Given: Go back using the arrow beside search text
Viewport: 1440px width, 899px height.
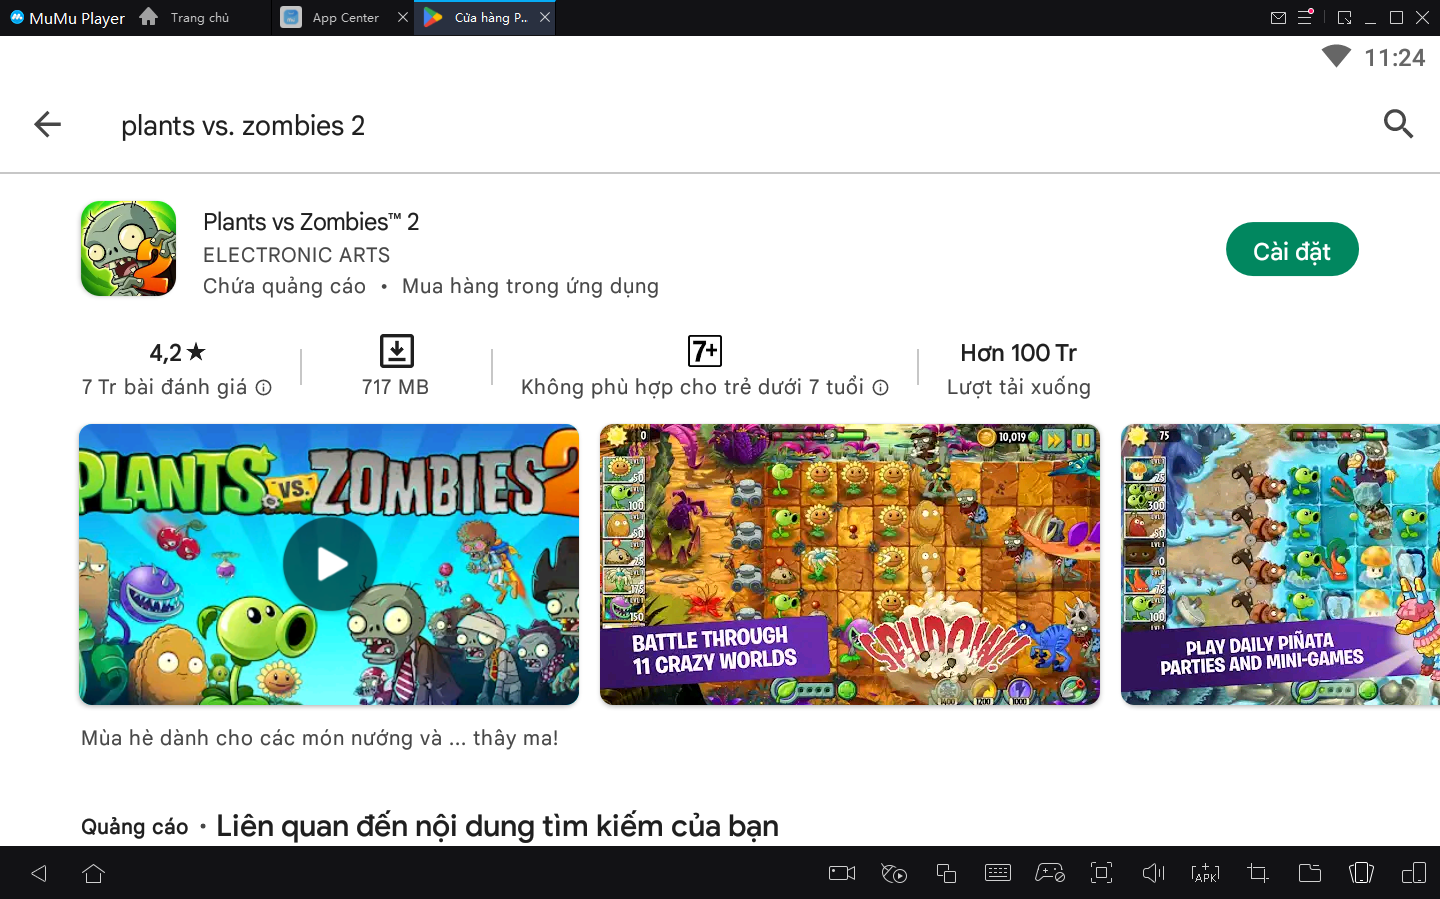Looking at the screenshot, I should 48,125.
